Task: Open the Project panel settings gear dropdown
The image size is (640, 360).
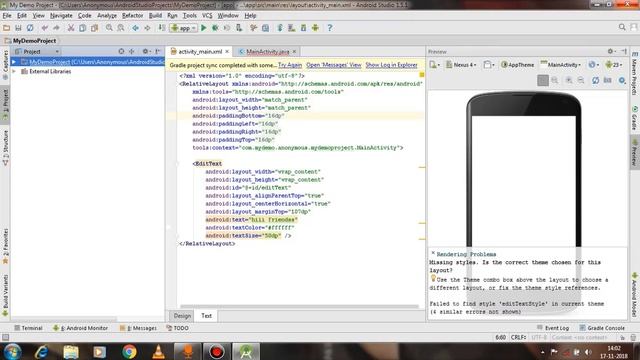Action: 146,51
